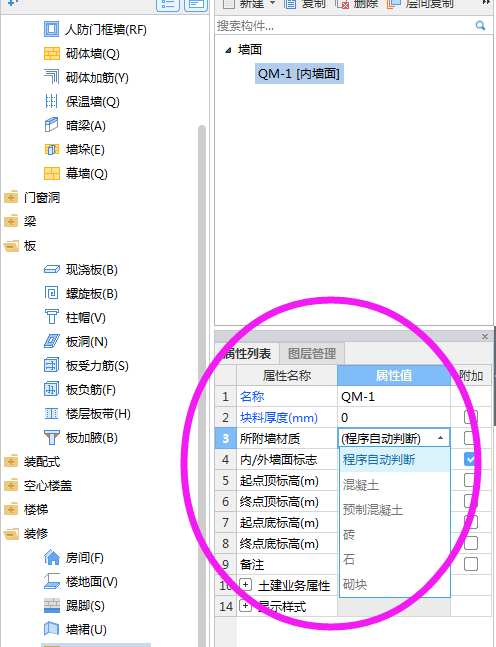
Task: Toggle 附加 checkbox for 块料厚度(mm)
Action: pos(471,417)
